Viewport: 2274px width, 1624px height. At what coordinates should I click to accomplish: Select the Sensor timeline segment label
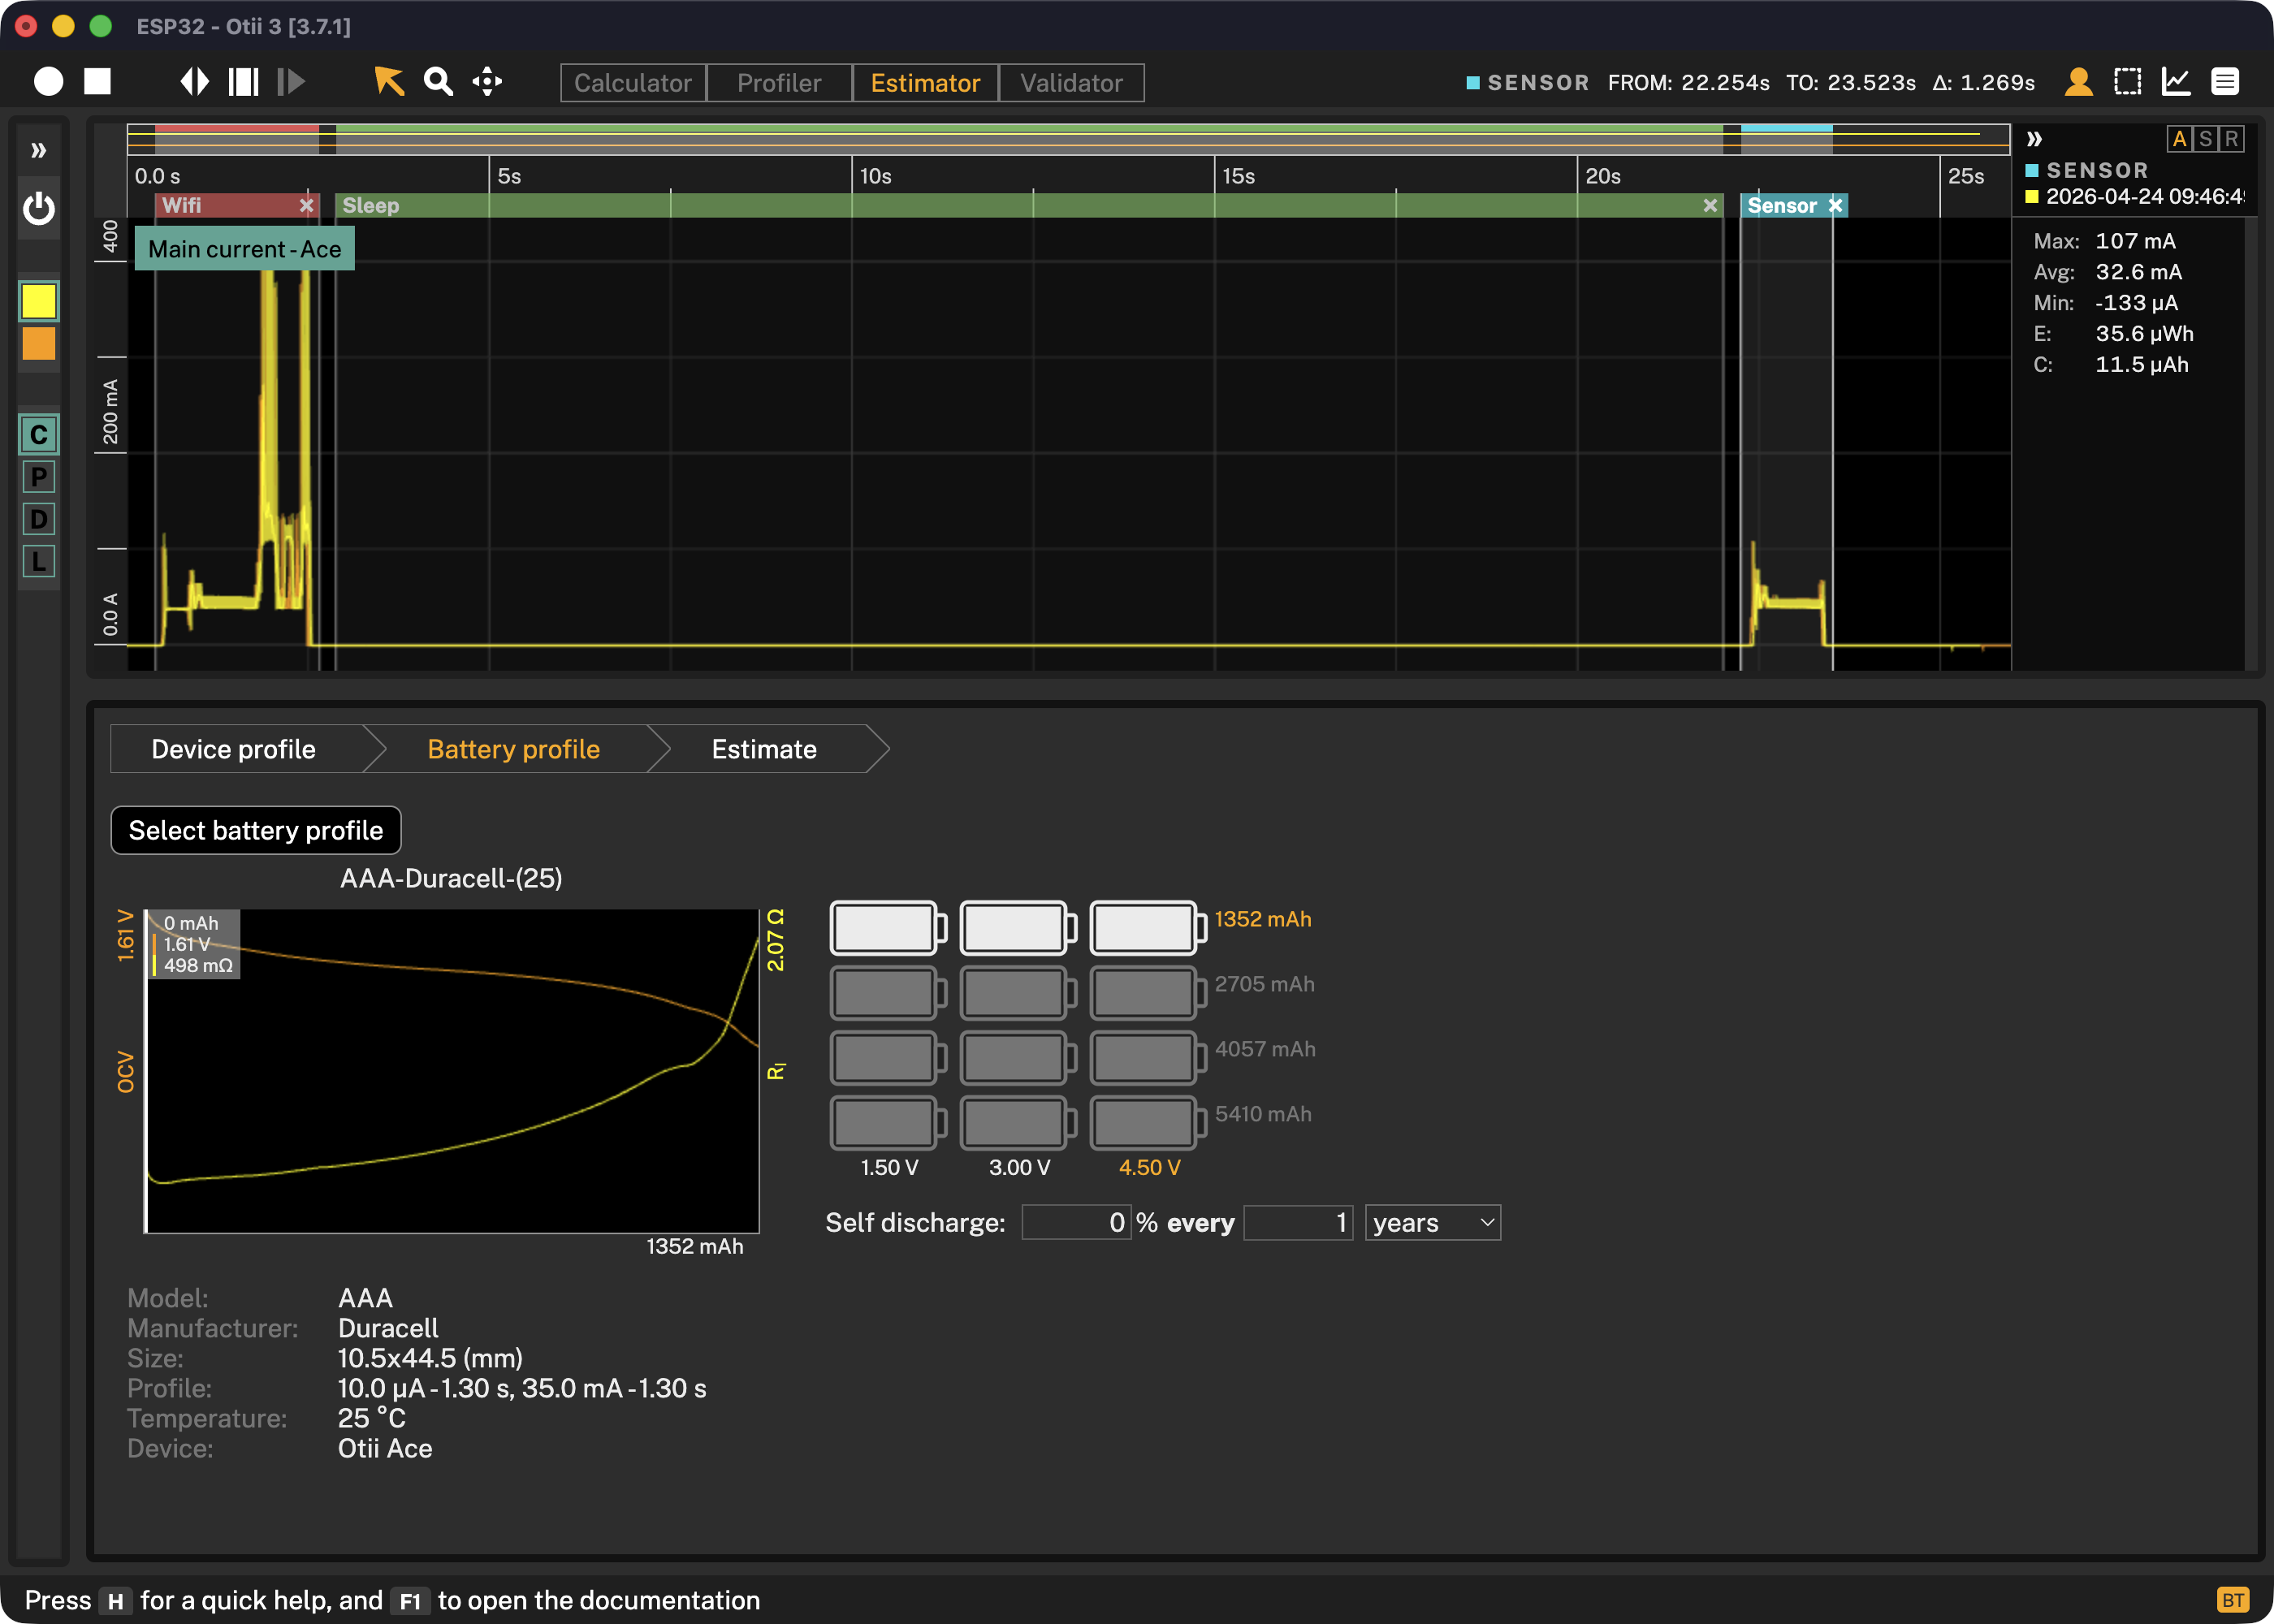(1782, 205)
